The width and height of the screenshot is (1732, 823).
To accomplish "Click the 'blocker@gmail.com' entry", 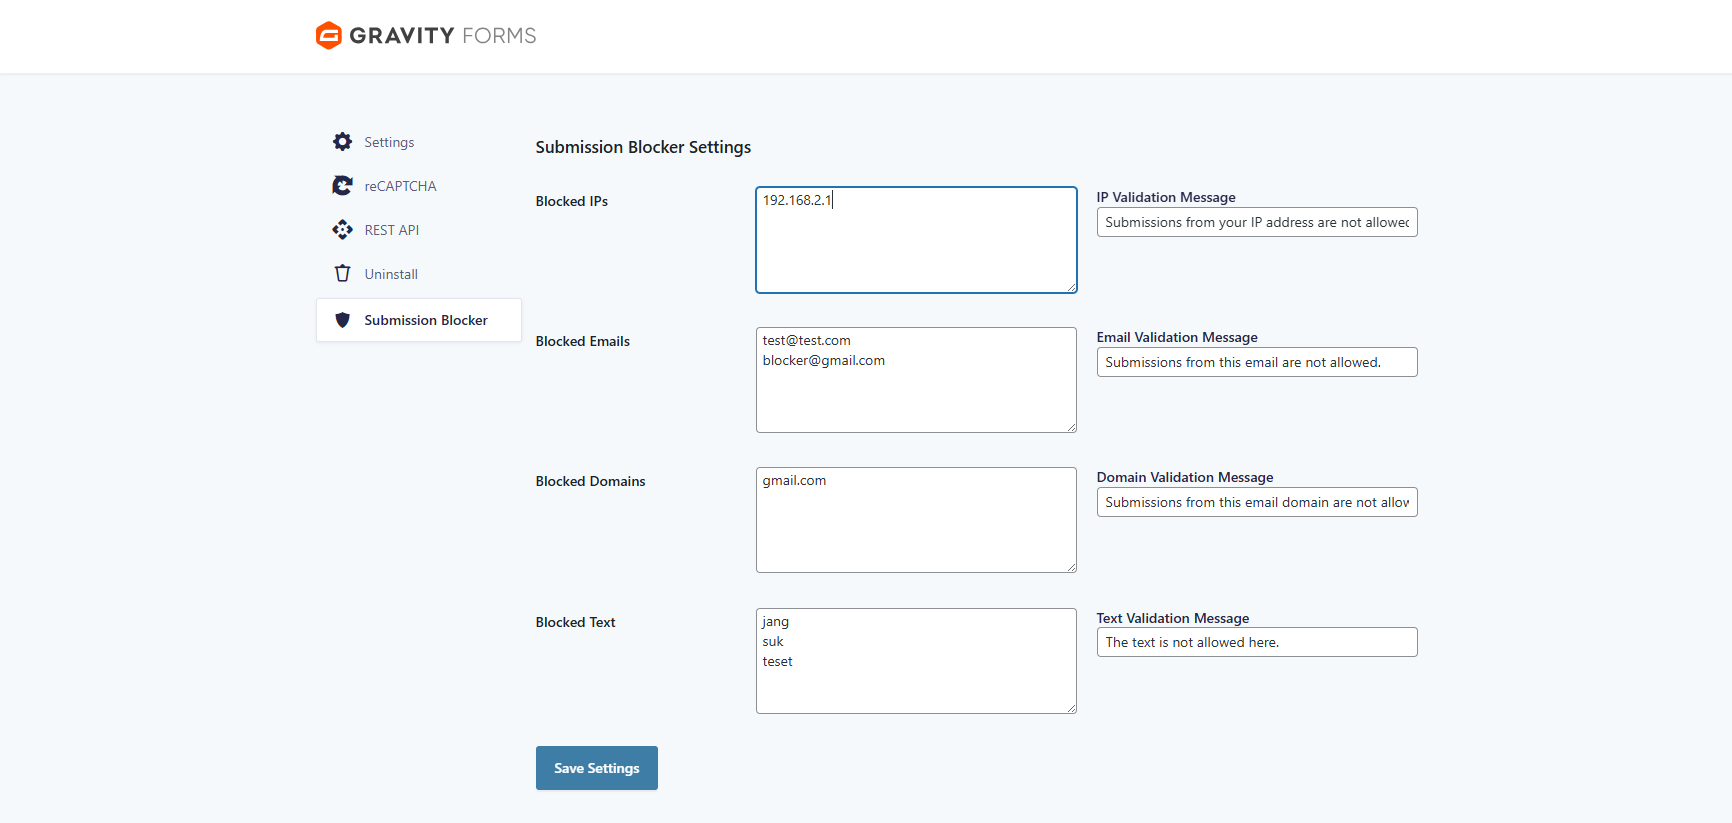I will pyautogui.click(x=823, y=360).
